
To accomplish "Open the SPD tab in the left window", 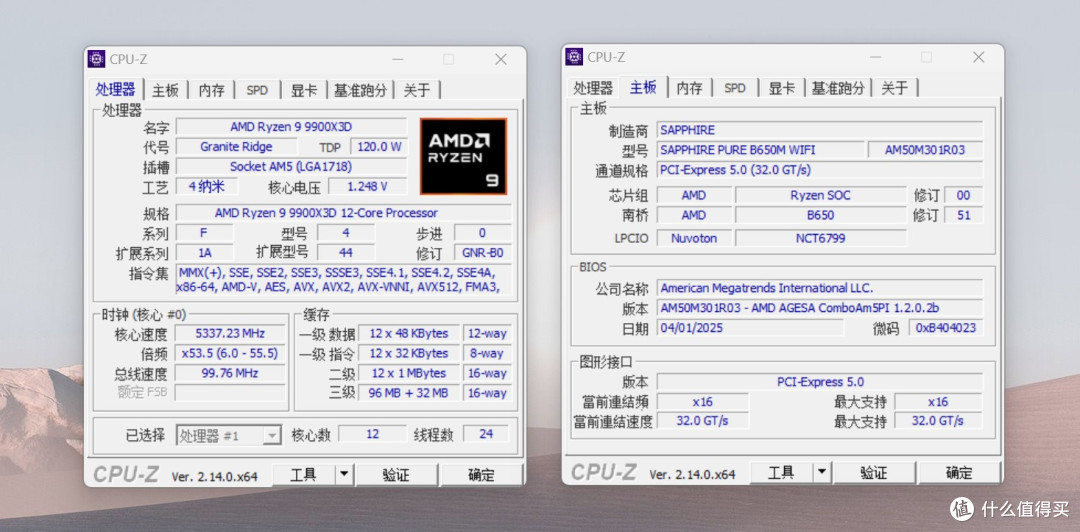I will [x=257, y=90].
